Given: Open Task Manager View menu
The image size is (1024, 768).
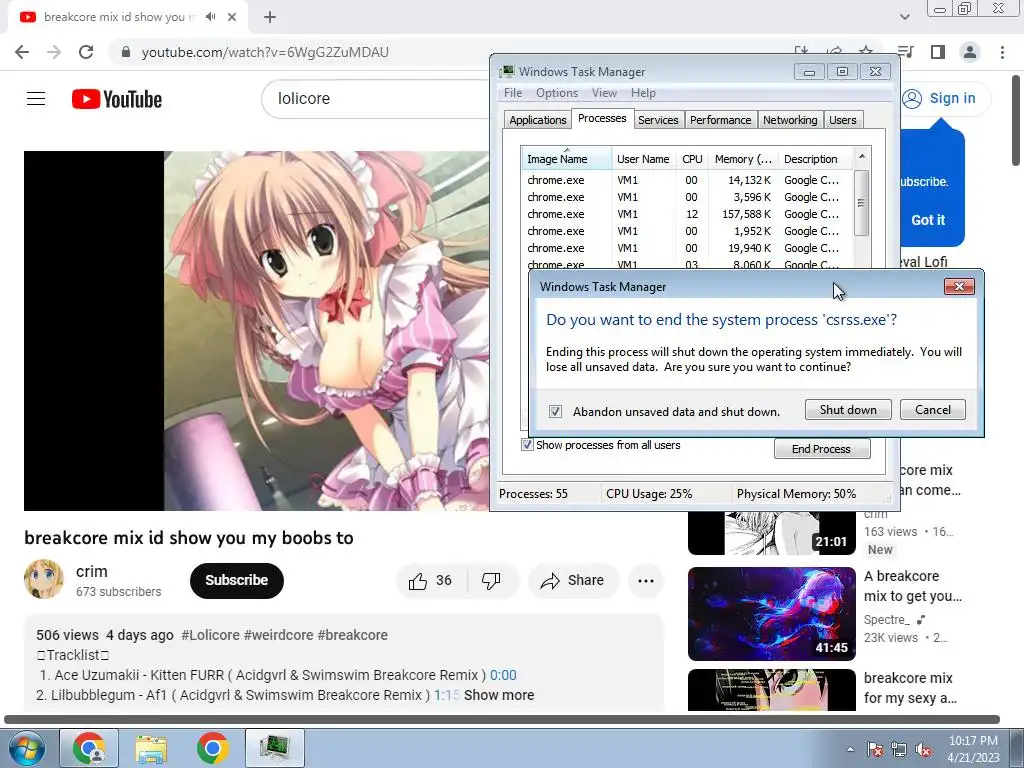Looking at the screenshot, I should point(604,93).
